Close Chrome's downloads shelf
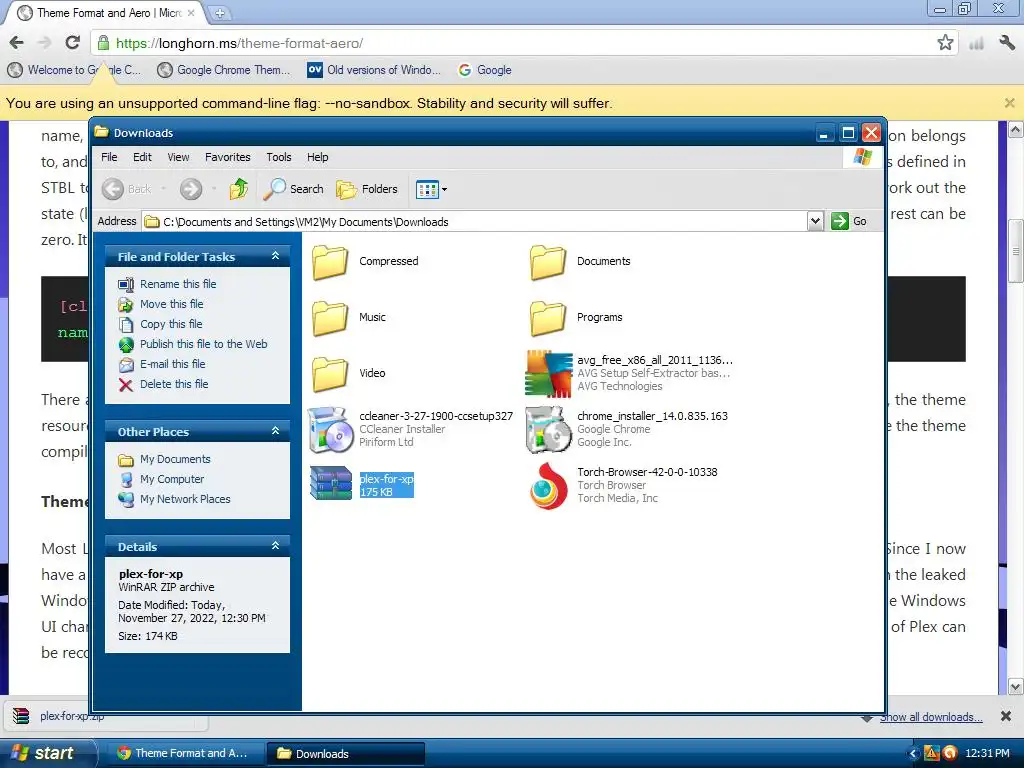This screenshot has height=768, width=1024. click(x=1006, y=716)
